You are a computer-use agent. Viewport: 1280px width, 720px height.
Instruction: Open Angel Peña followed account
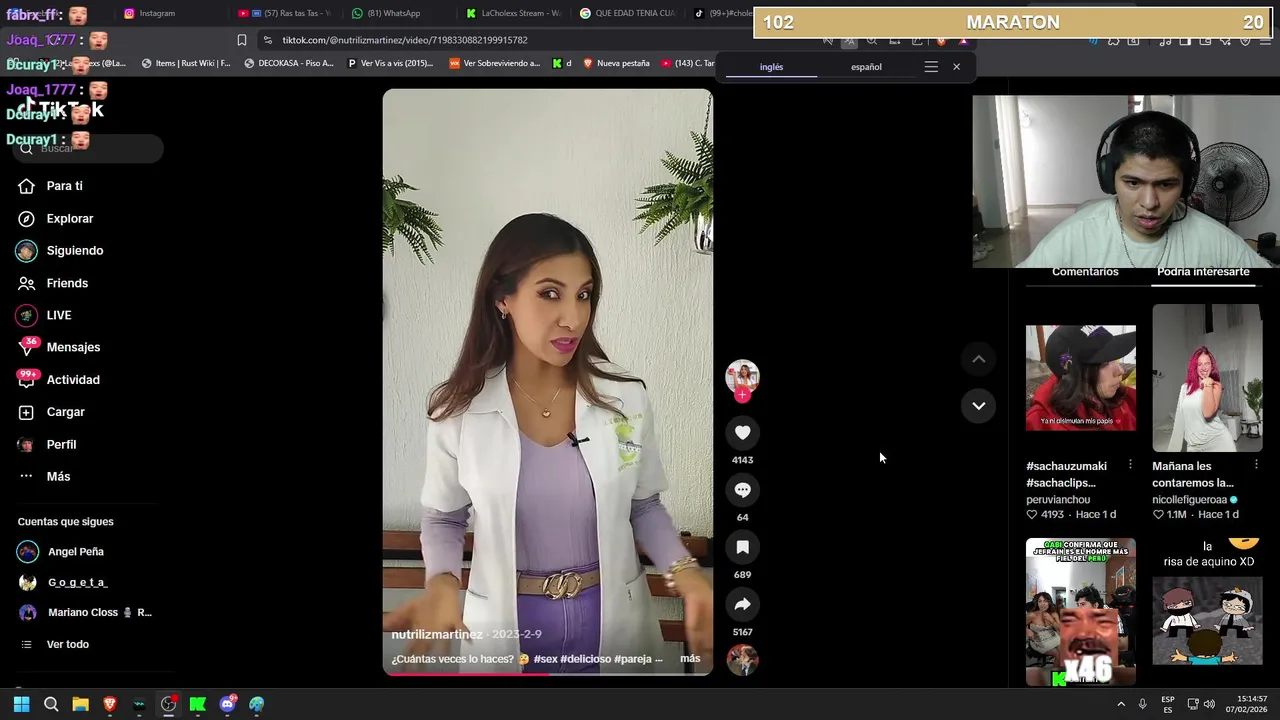coord(76,552)
